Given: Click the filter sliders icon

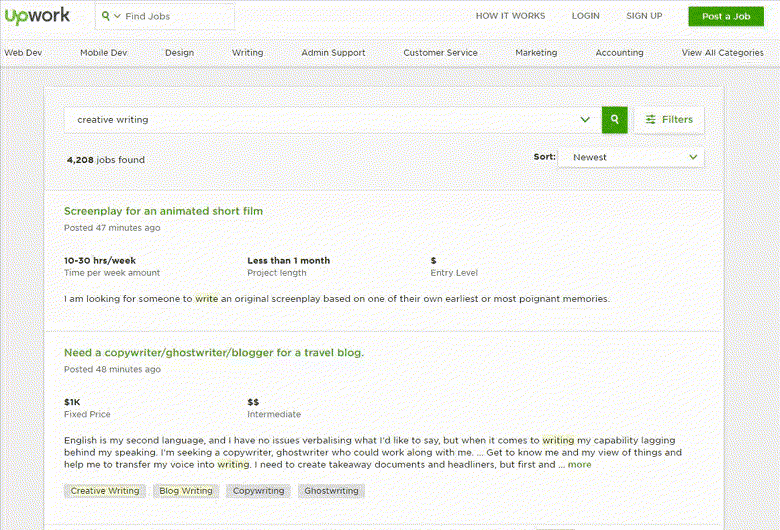Looking at the screenshot, I should pos(651,120).
